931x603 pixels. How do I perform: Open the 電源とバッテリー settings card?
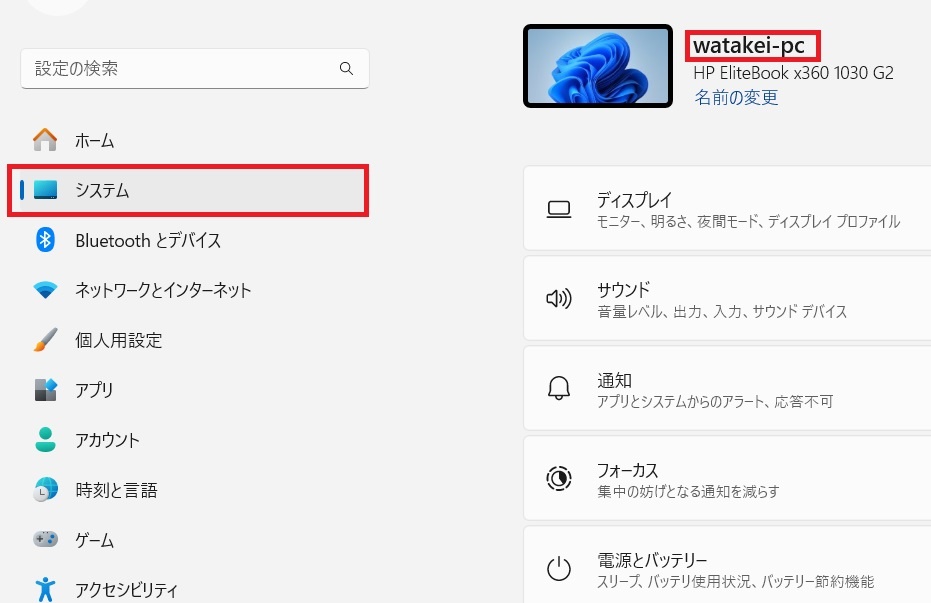click(727, 564)
